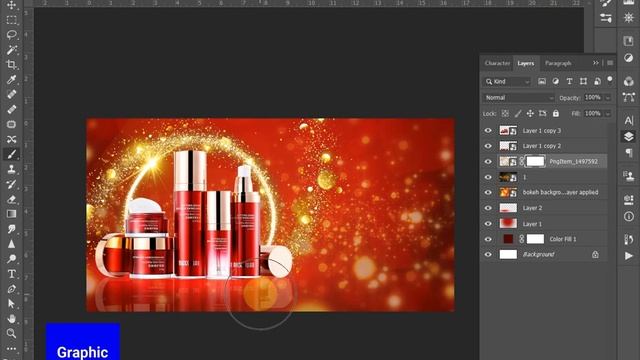
Task: Select the Type tool
Action: (x=11, y=274)
